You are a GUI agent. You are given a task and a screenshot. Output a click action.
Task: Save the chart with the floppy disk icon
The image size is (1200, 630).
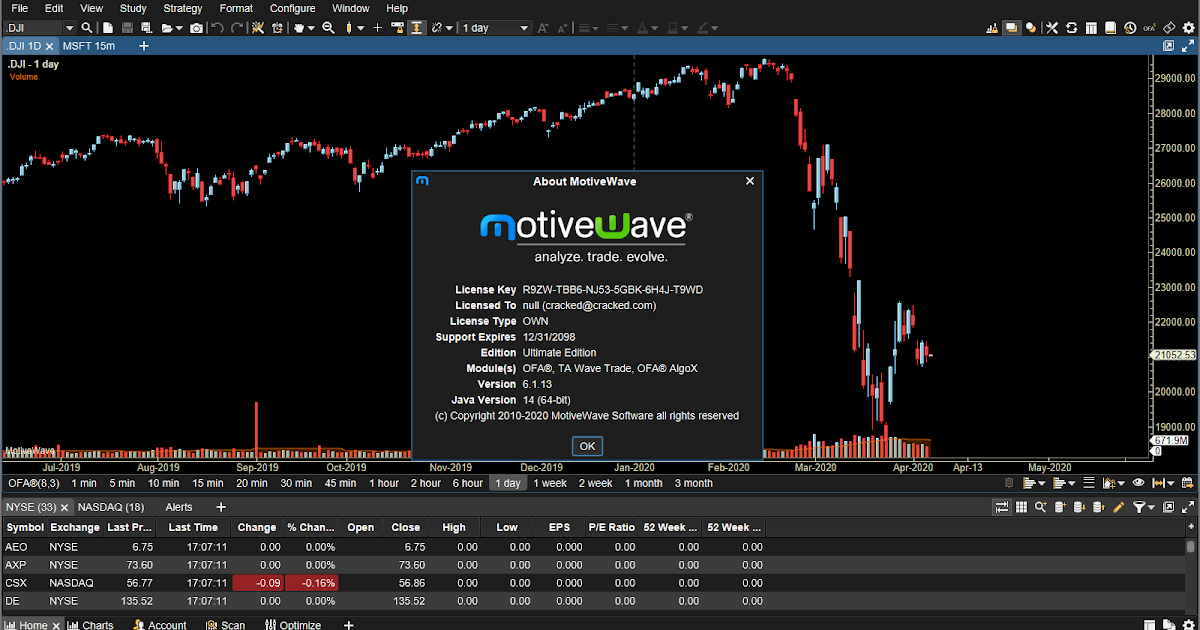click(127, 27)
